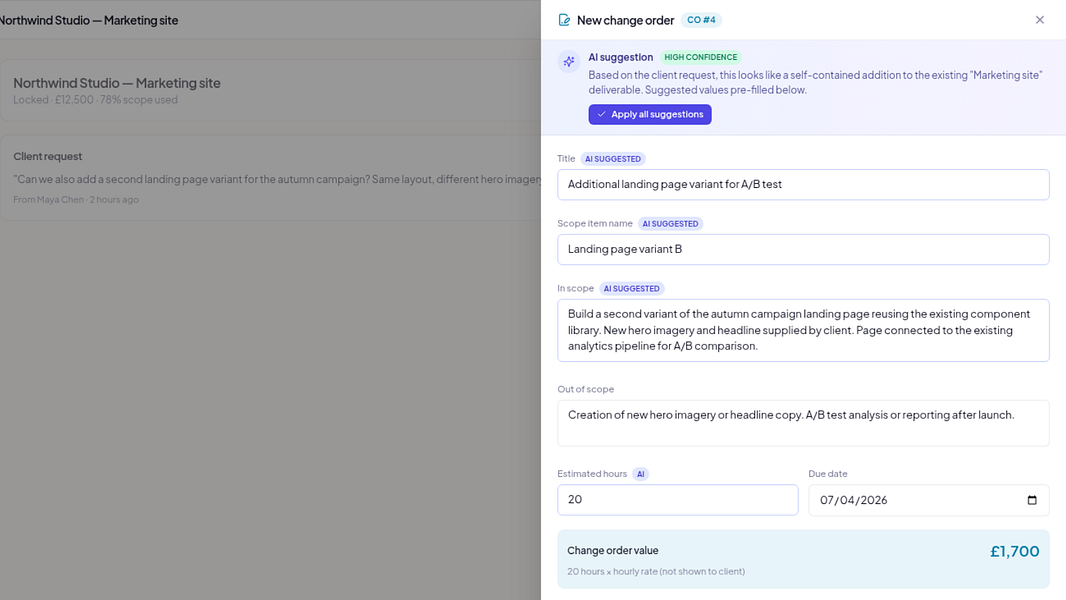1066x600 pixels.
Task: Click the AI tag next to Estimated hours
Action: pyautogui.click(x=640, y=474)
